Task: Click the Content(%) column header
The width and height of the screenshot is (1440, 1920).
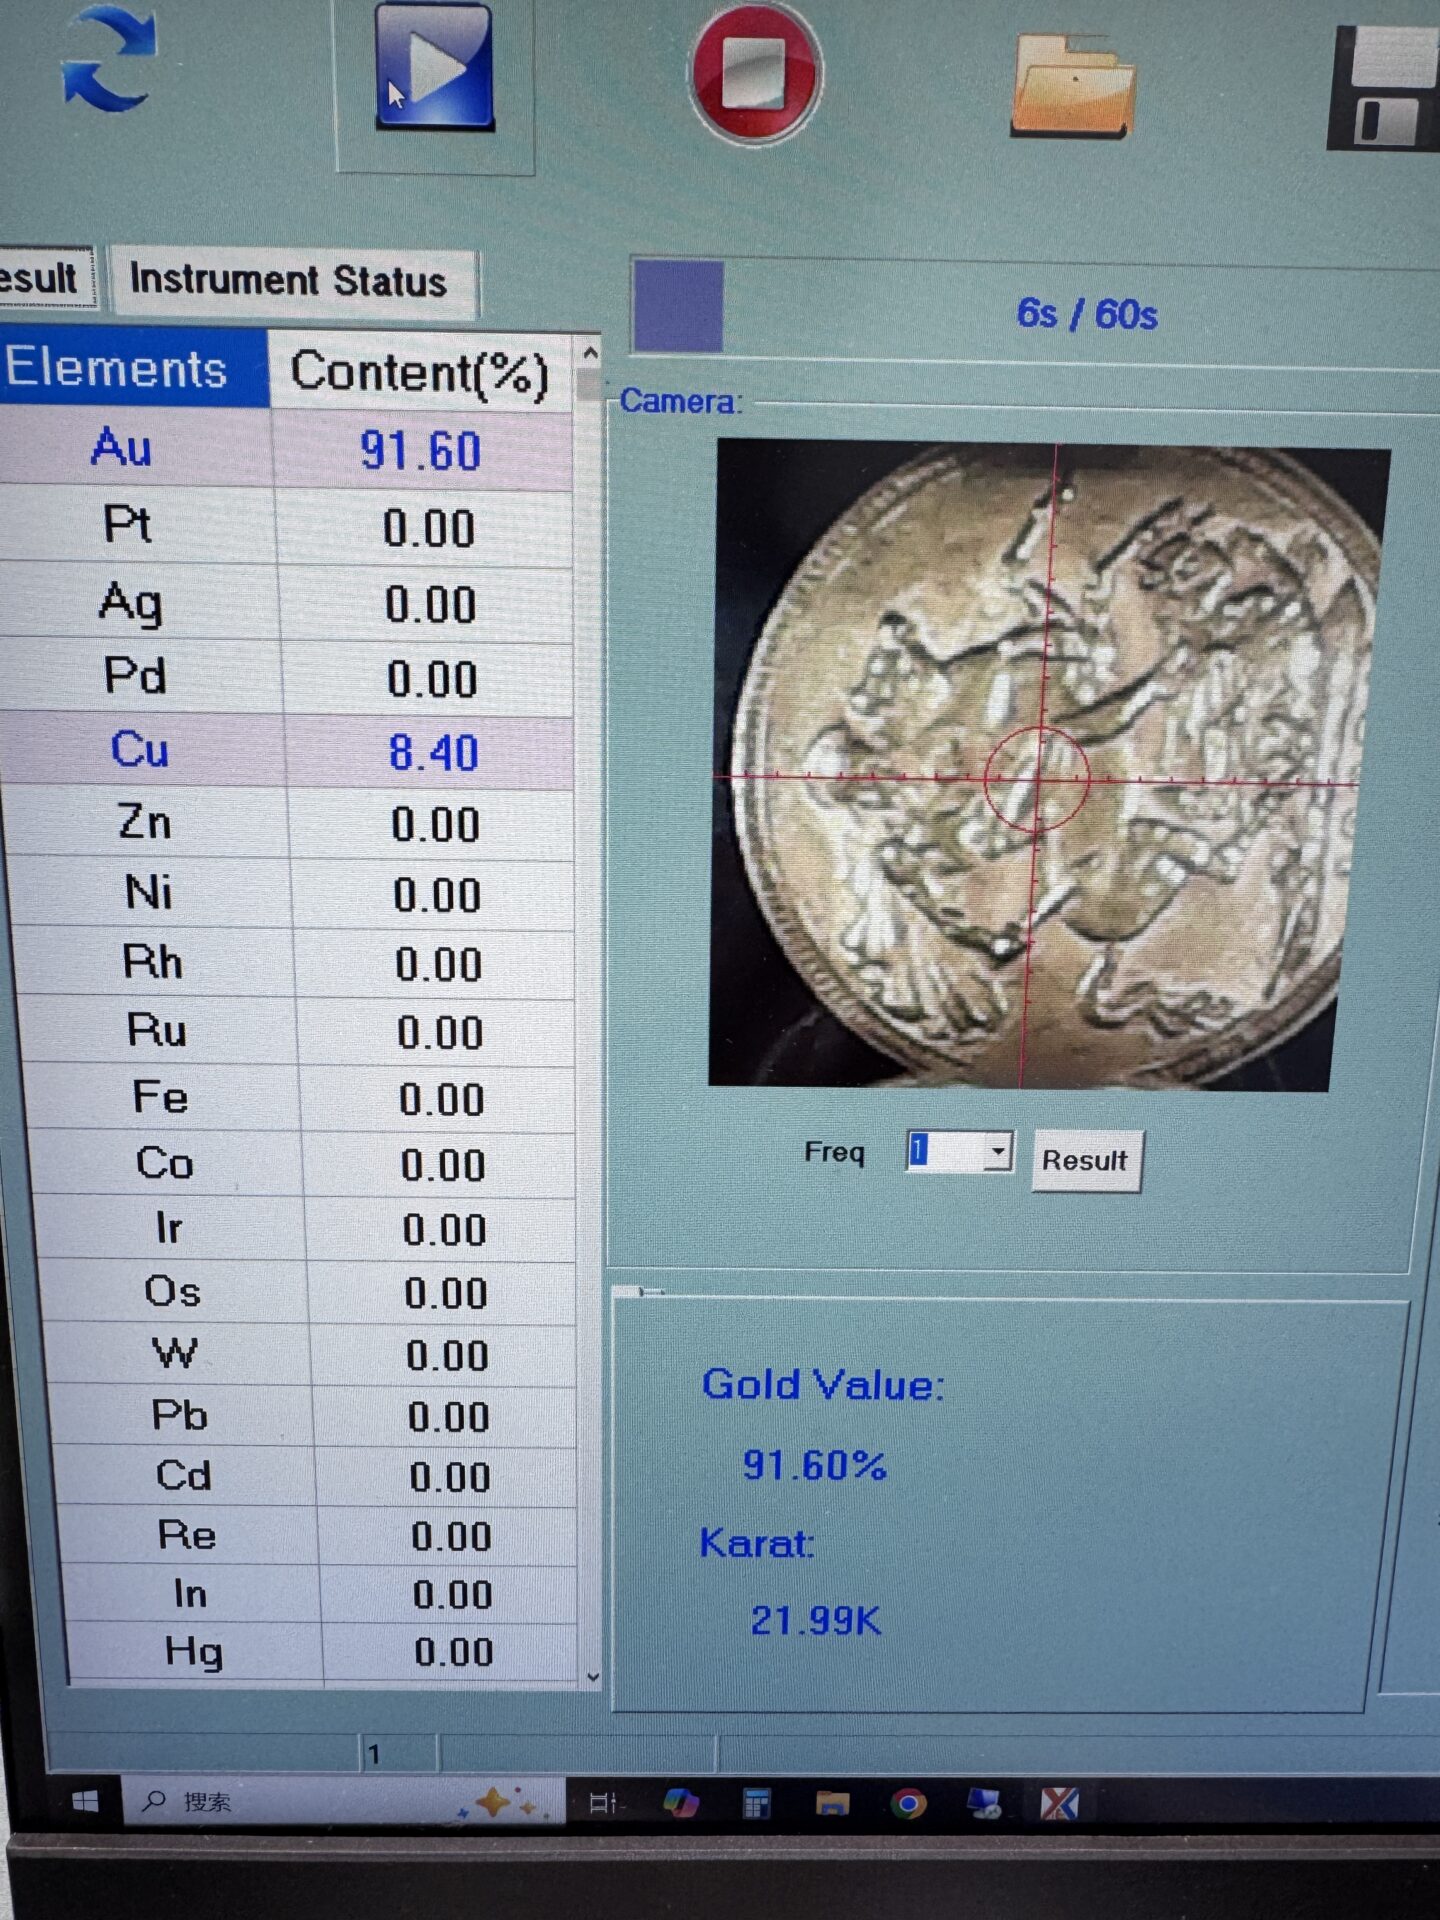Action: 419,373
